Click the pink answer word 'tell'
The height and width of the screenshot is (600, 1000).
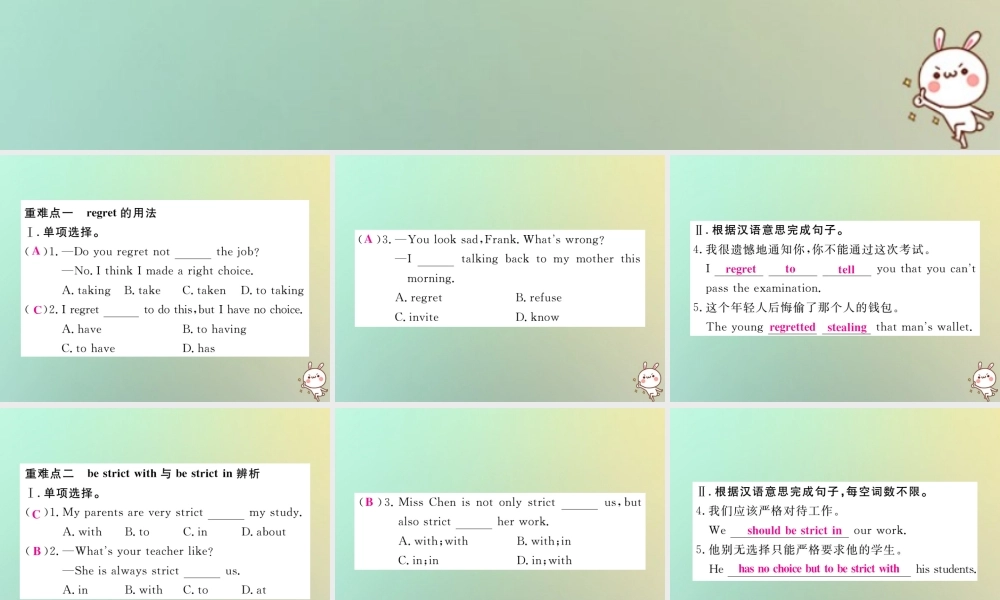tap(846, 270)
